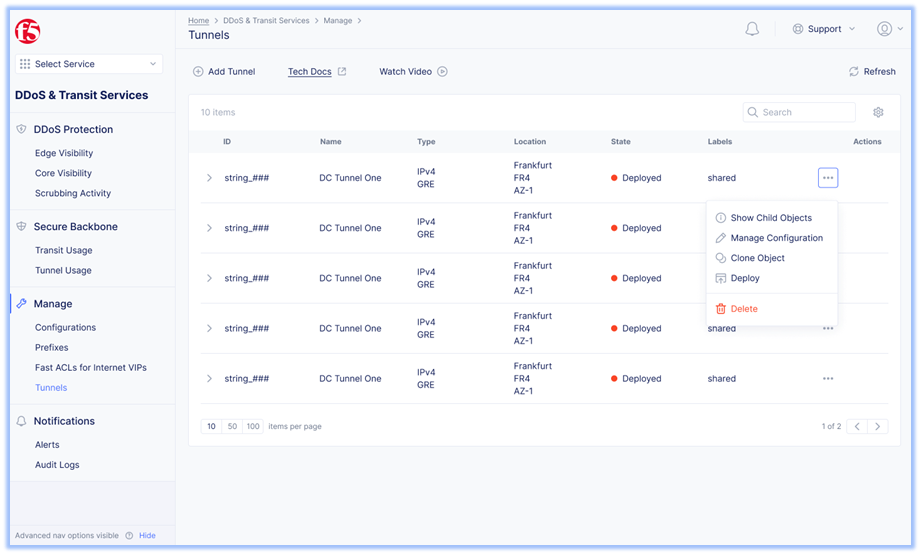Screen dimensions: 921x555
Task: Click DDoS & Transit Services breadcrumb
Action: (x=266, y=21)
